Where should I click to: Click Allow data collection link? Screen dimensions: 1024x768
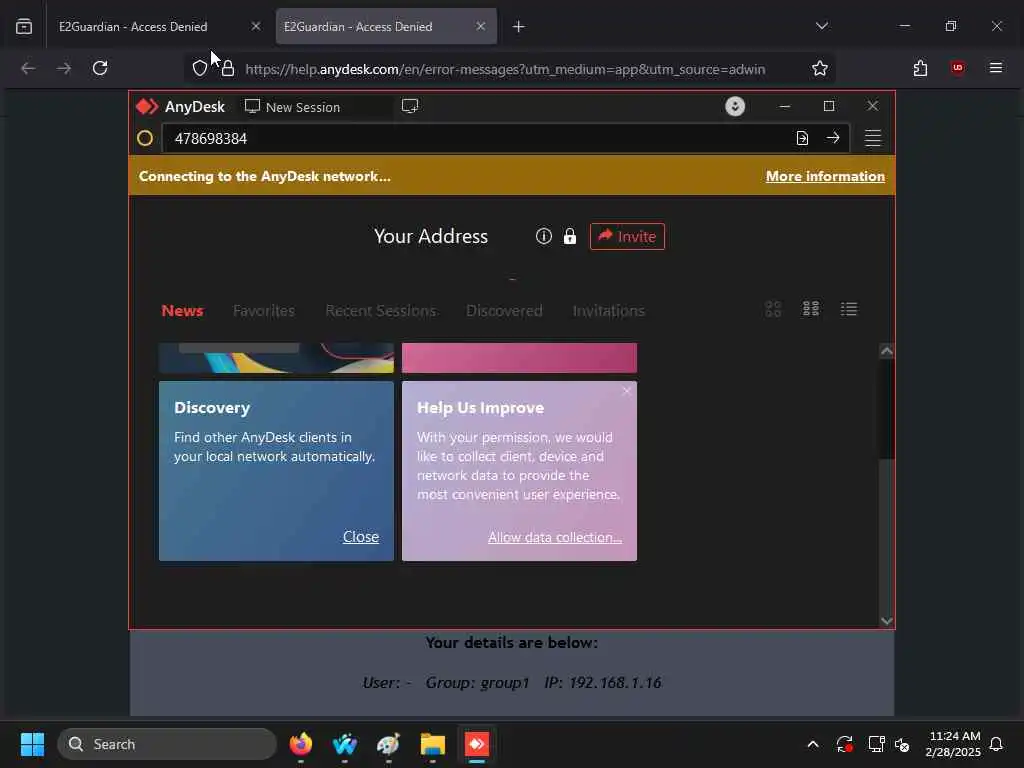click(555, 537)
